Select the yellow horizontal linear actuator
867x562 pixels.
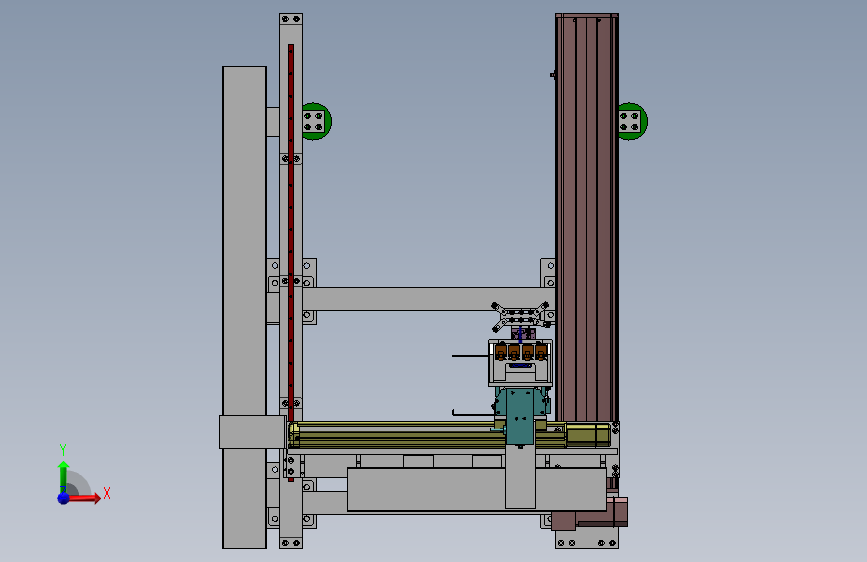coord(451,435)
